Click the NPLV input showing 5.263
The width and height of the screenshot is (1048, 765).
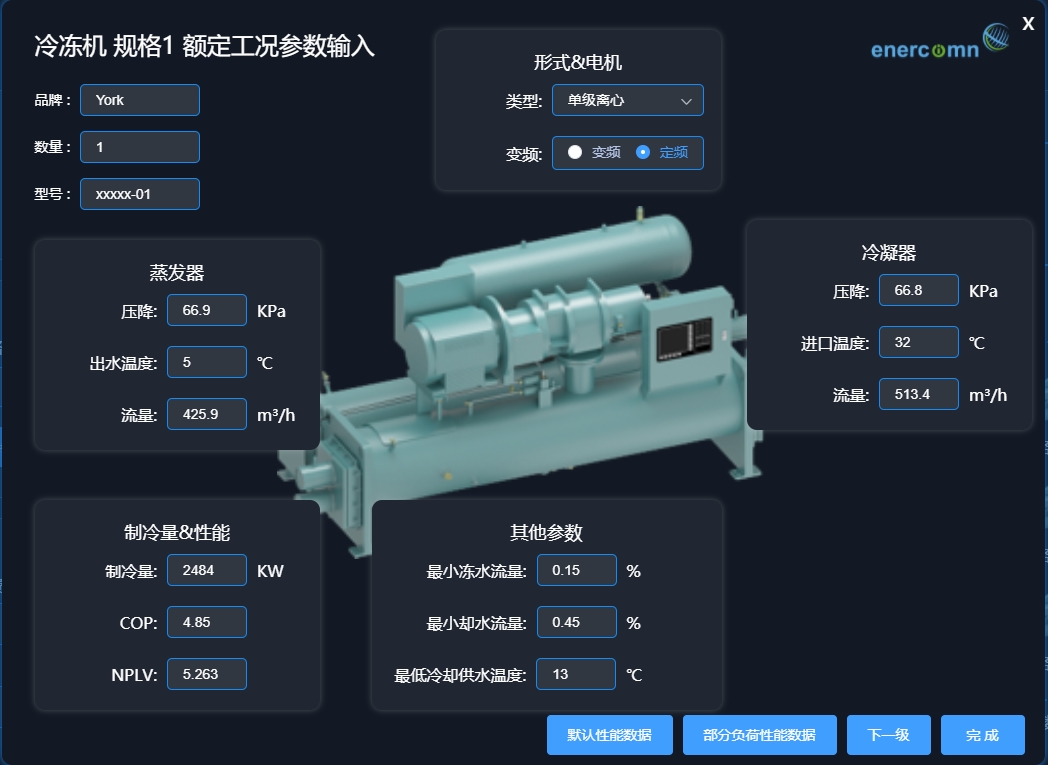(206, 674)
